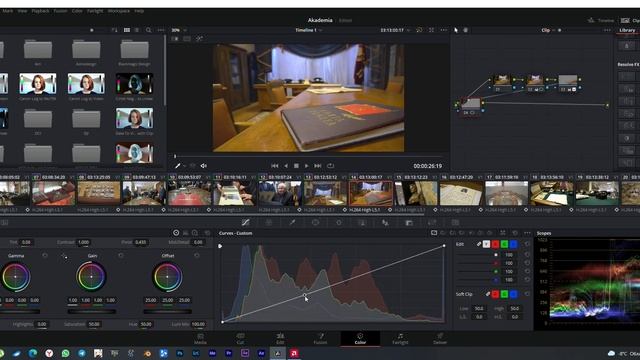Switch to the Fusion page
The height and width of the screenshot is (360, 640).
click(x=320, y=338)
